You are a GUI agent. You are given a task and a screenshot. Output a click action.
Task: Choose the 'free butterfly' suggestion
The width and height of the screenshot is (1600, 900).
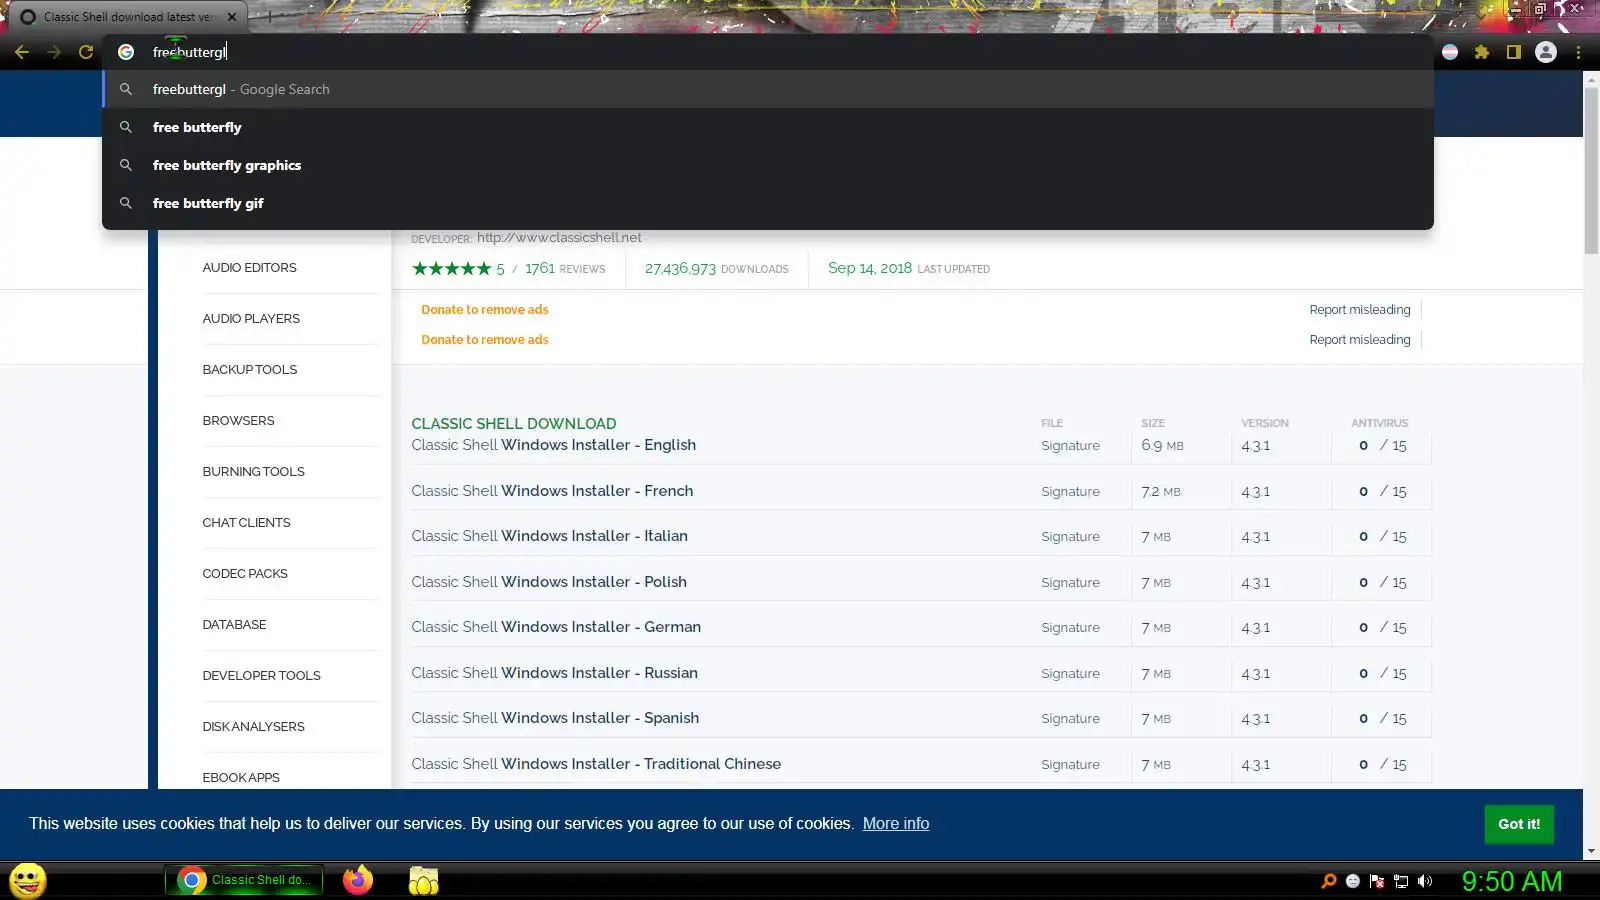click(x=768, y=127)
